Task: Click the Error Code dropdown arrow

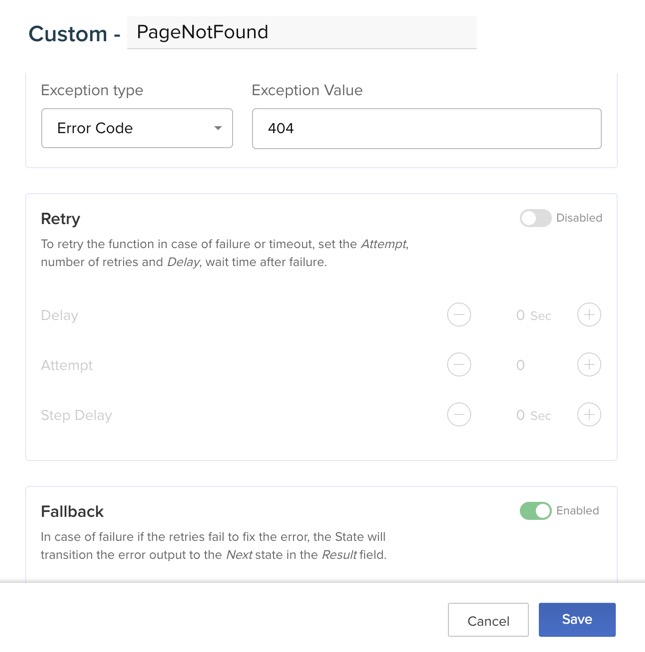Action: tap(218, 128)
